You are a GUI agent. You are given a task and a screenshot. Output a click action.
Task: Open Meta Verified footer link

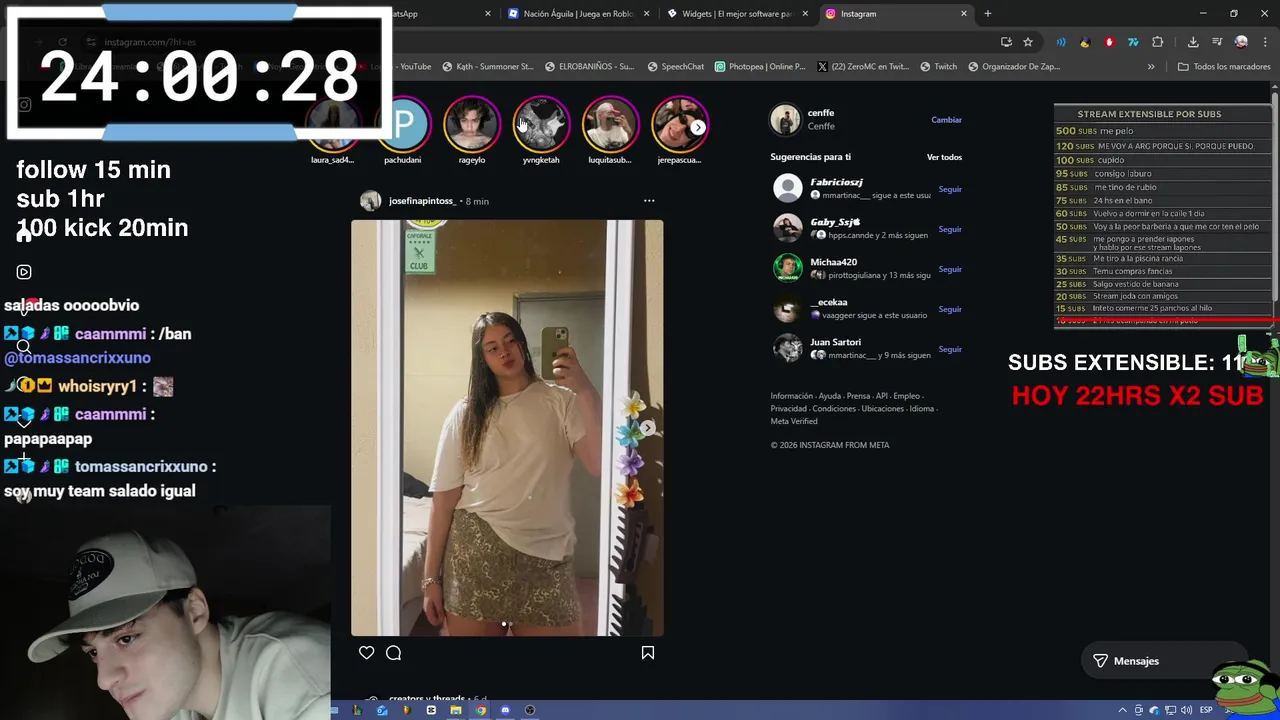(x=794, y=422)
